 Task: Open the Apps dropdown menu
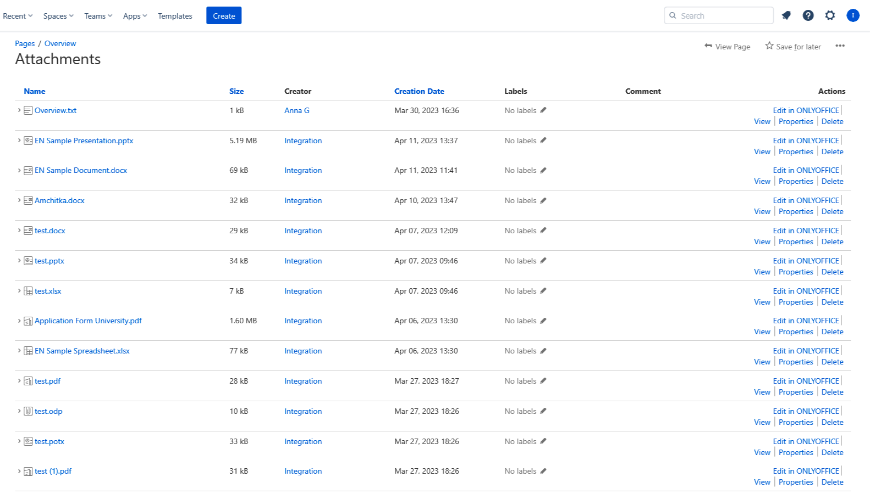click(x=135, y=16)
